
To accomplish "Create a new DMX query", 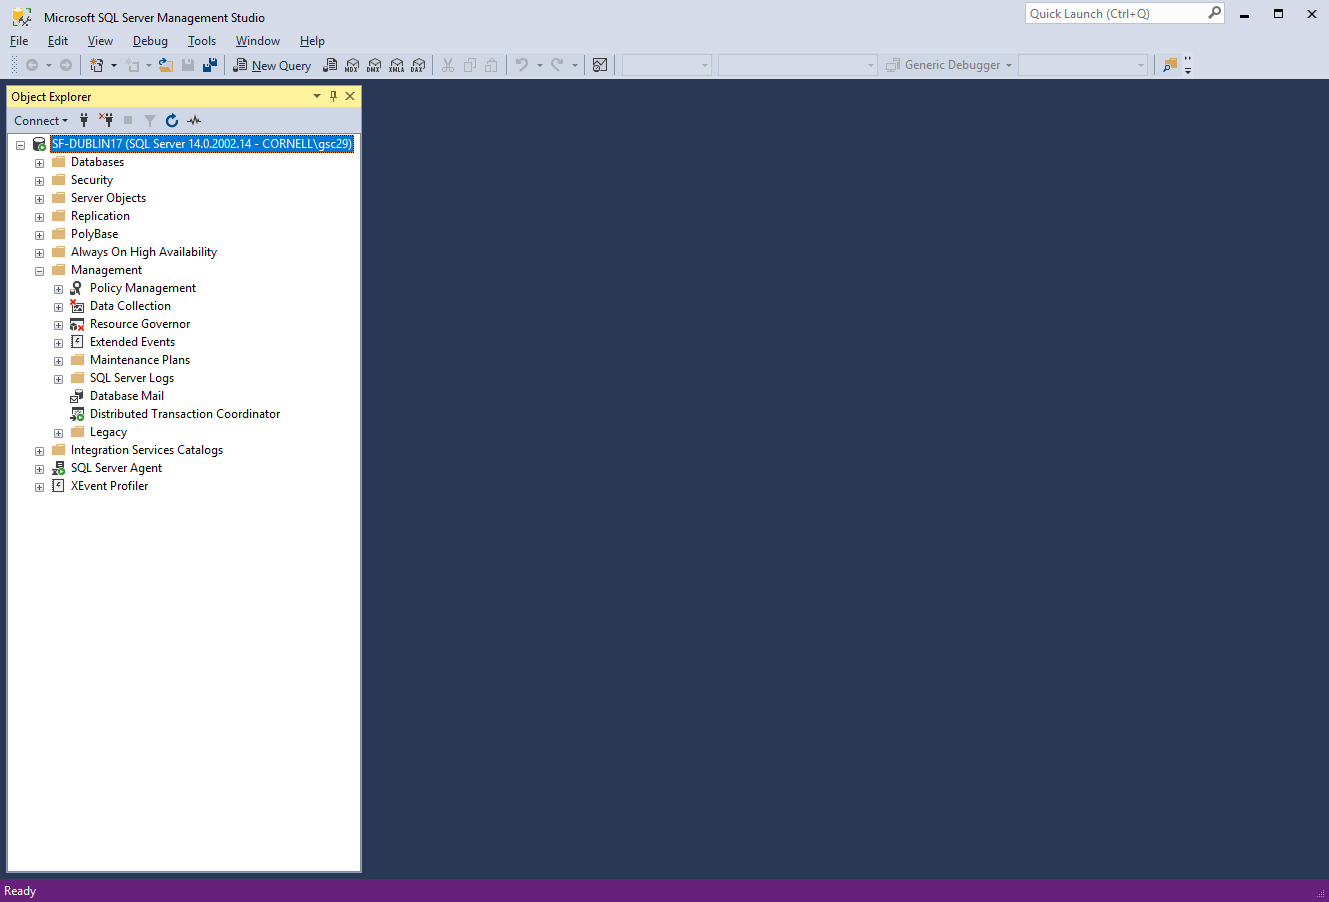I will coord(374,65).
